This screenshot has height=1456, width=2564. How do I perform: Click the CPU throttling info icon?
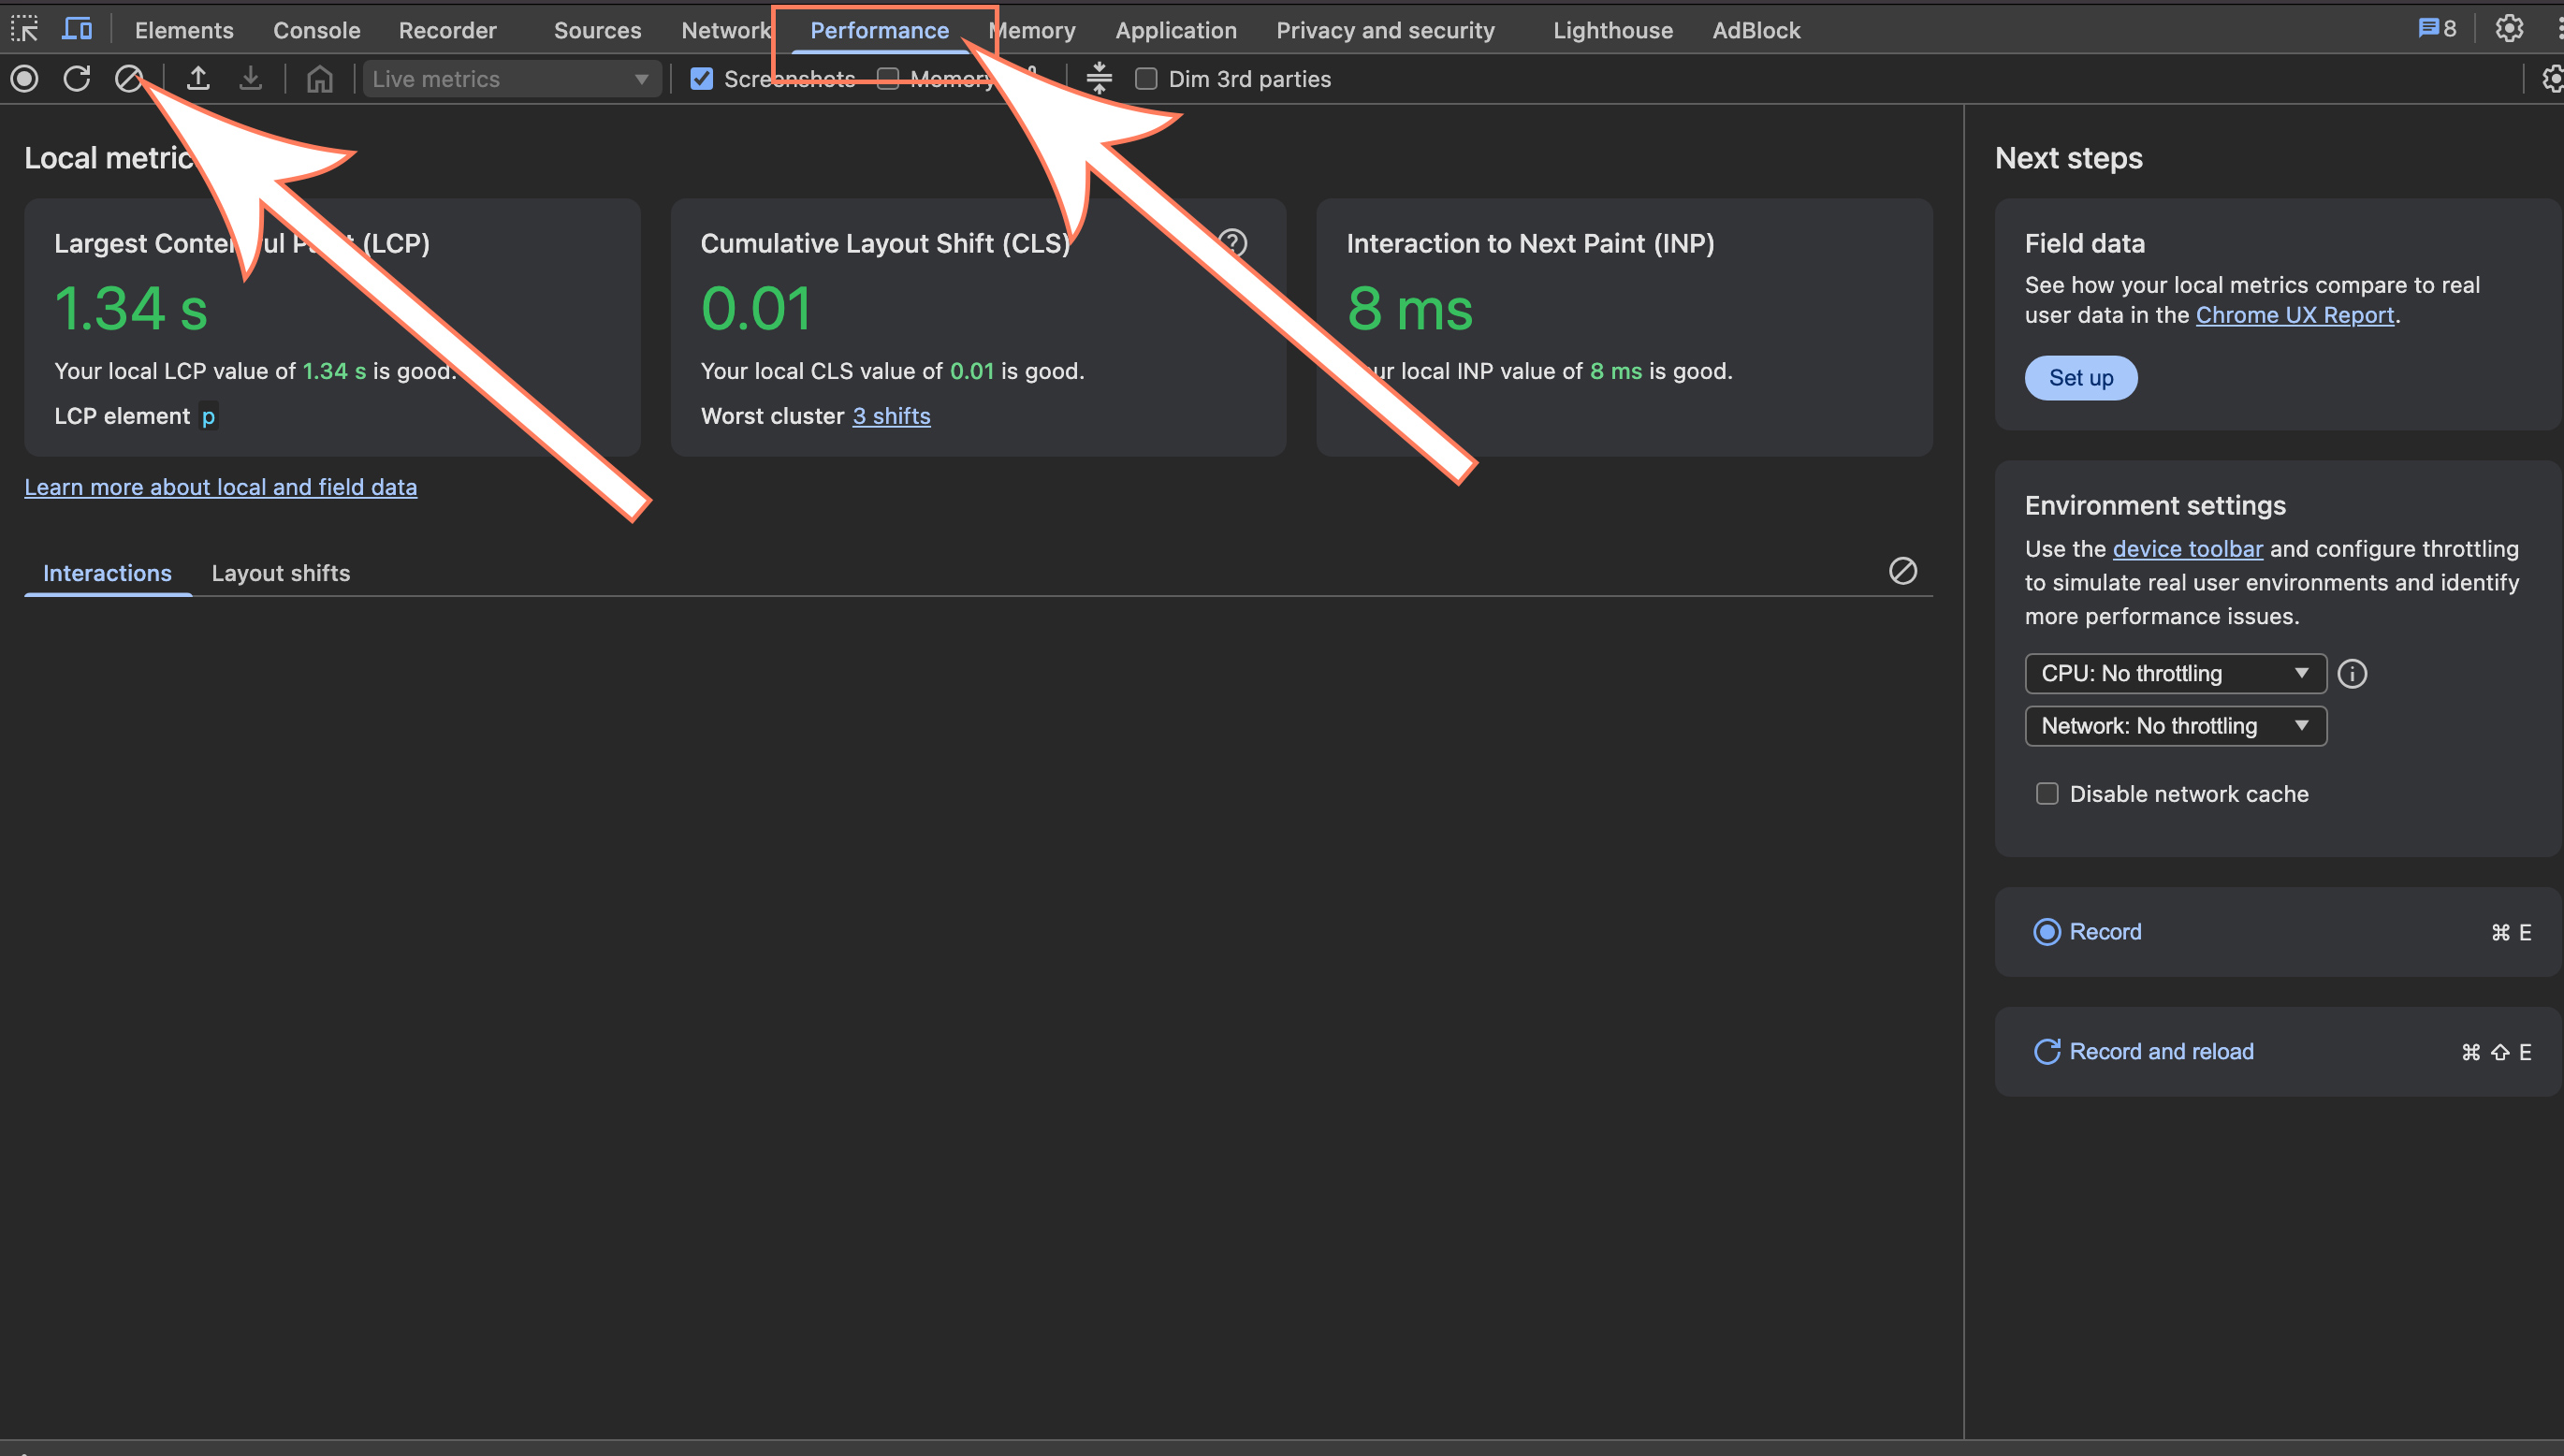click(2352, 673)
